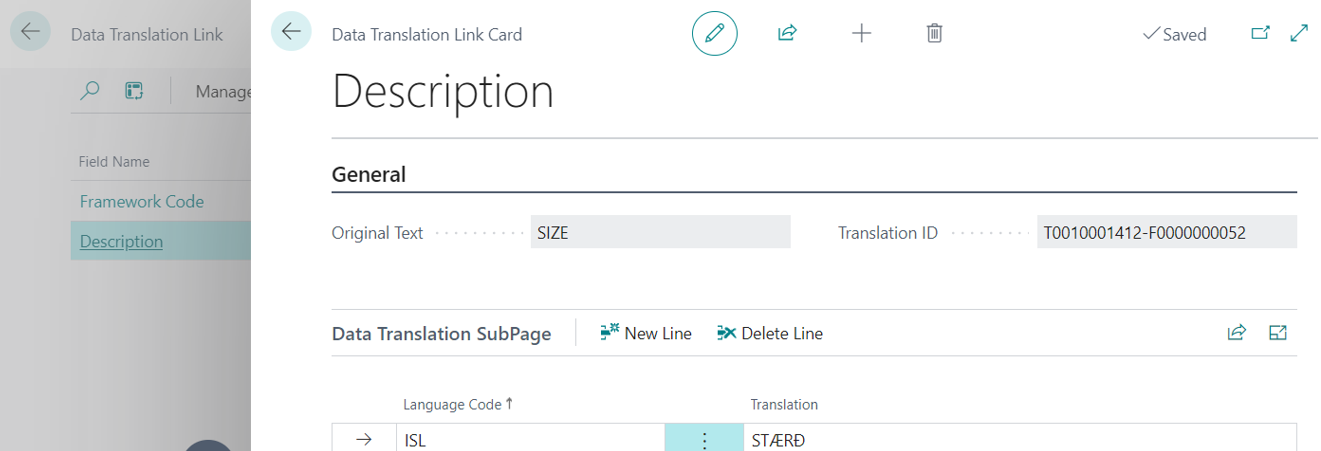The width and height of the screenshot is (1321, 451).
Task: Click the share icon in card header
Action: [x=787, y=34]
